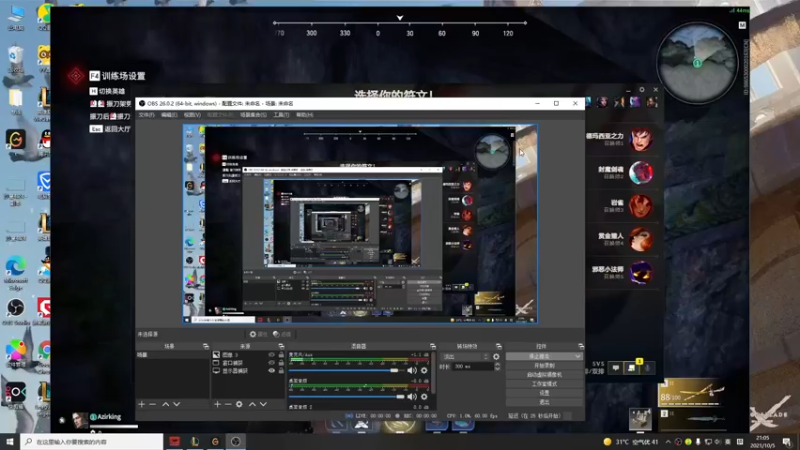Open the scene transition type dropdown
Image resolution: width=800 pixels, height=450 pixels.
tap(465, 357)
